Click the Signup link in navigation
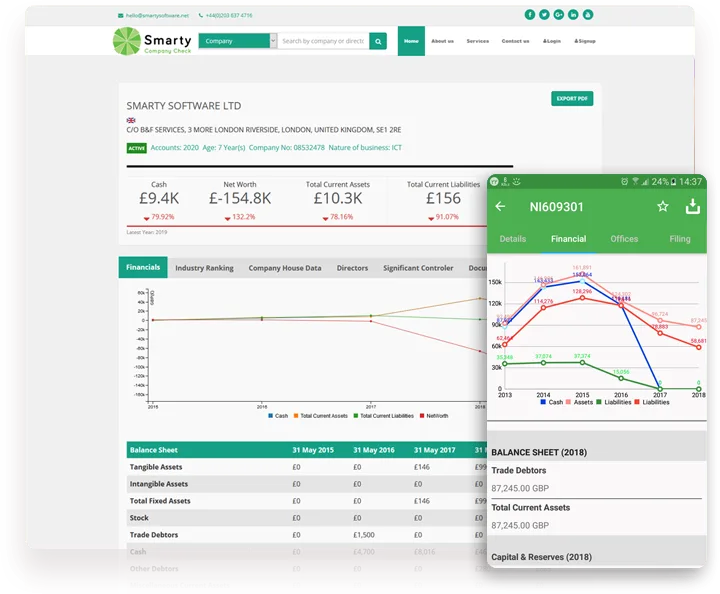 pos(585,41)
